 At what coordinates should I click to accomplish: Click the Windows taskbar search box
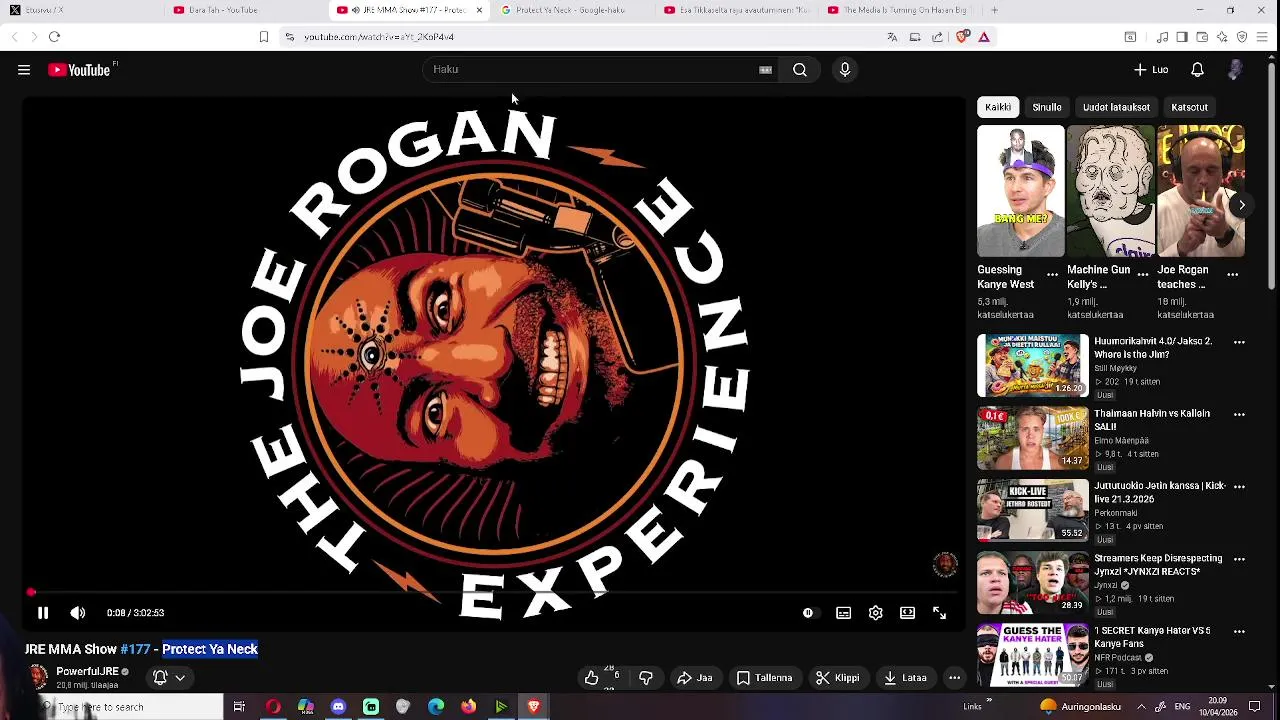(132, 707)
